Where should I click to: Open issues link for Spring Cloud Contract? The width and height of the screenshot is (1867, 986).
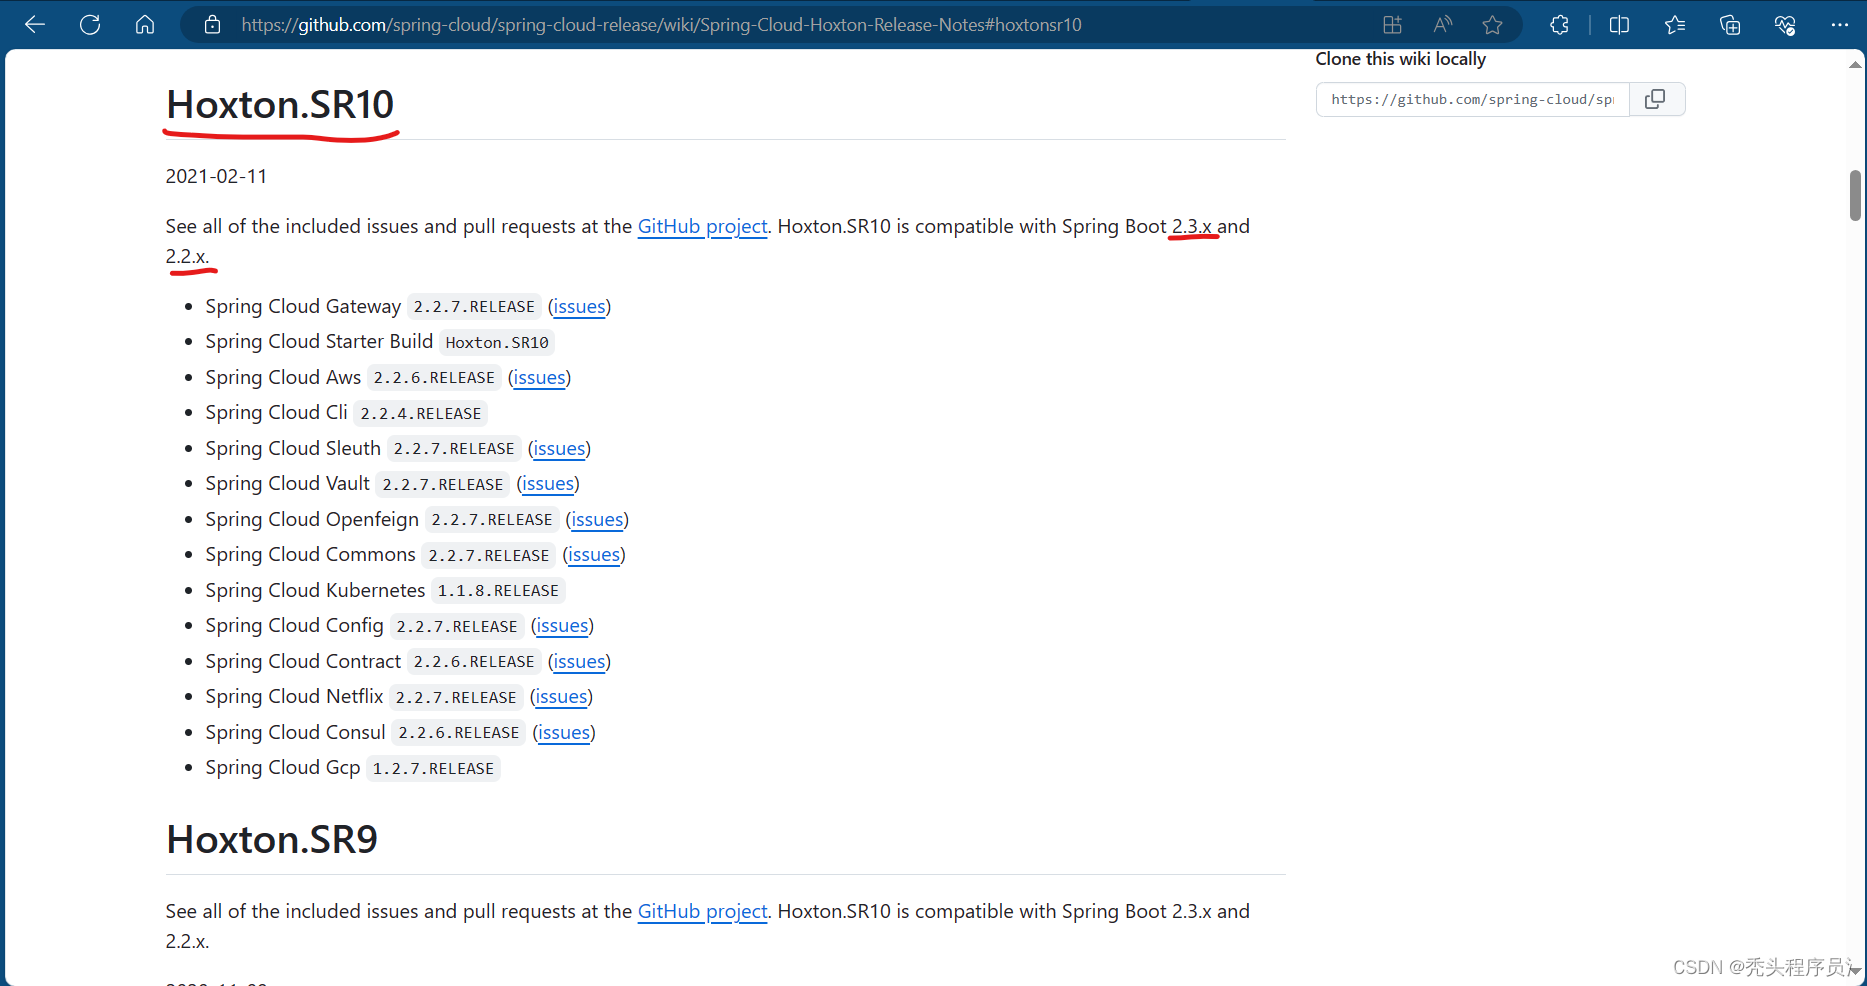[579, 662]
